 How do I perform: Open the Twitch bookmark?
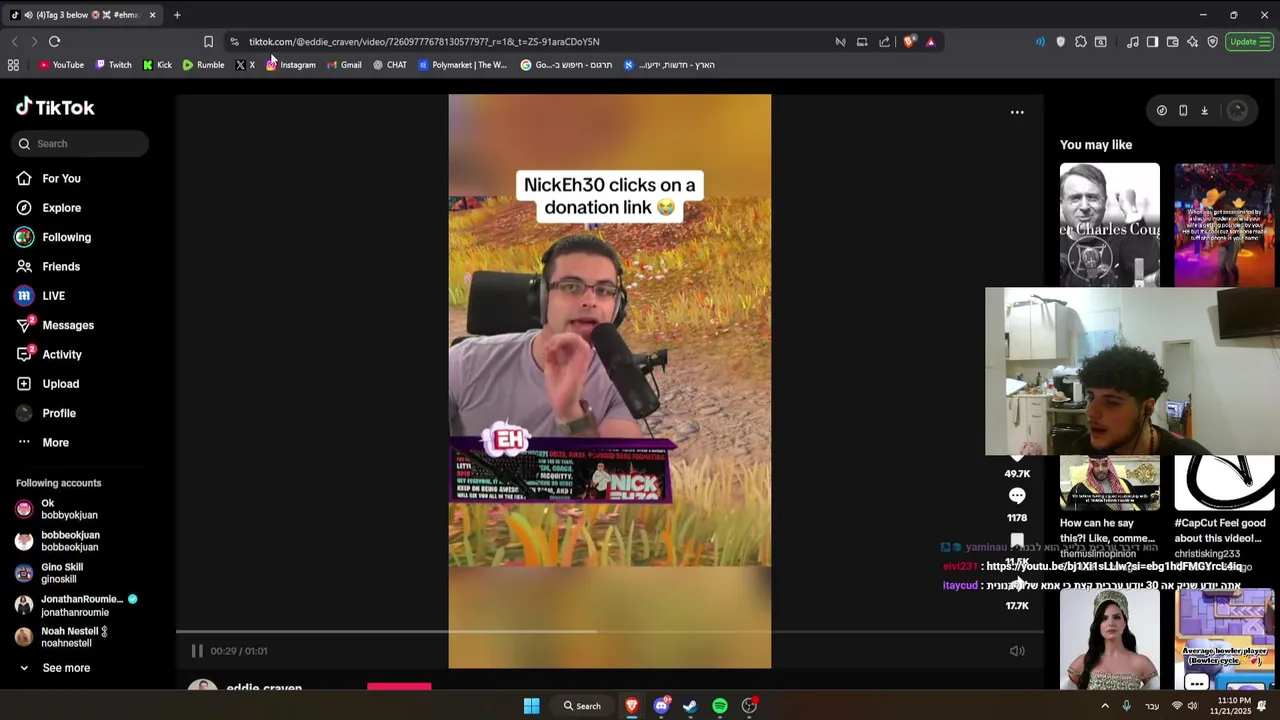(x=113, y=65)
